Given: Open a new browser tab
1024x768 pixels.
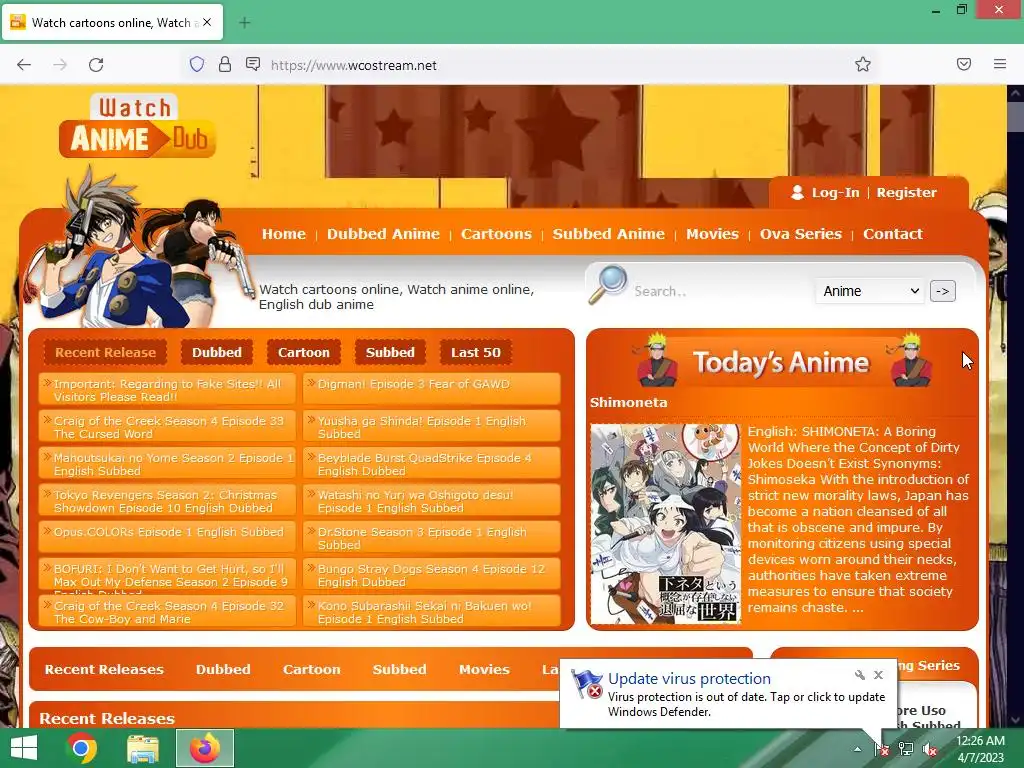Looking at the screenshot, I should point(245,23).
